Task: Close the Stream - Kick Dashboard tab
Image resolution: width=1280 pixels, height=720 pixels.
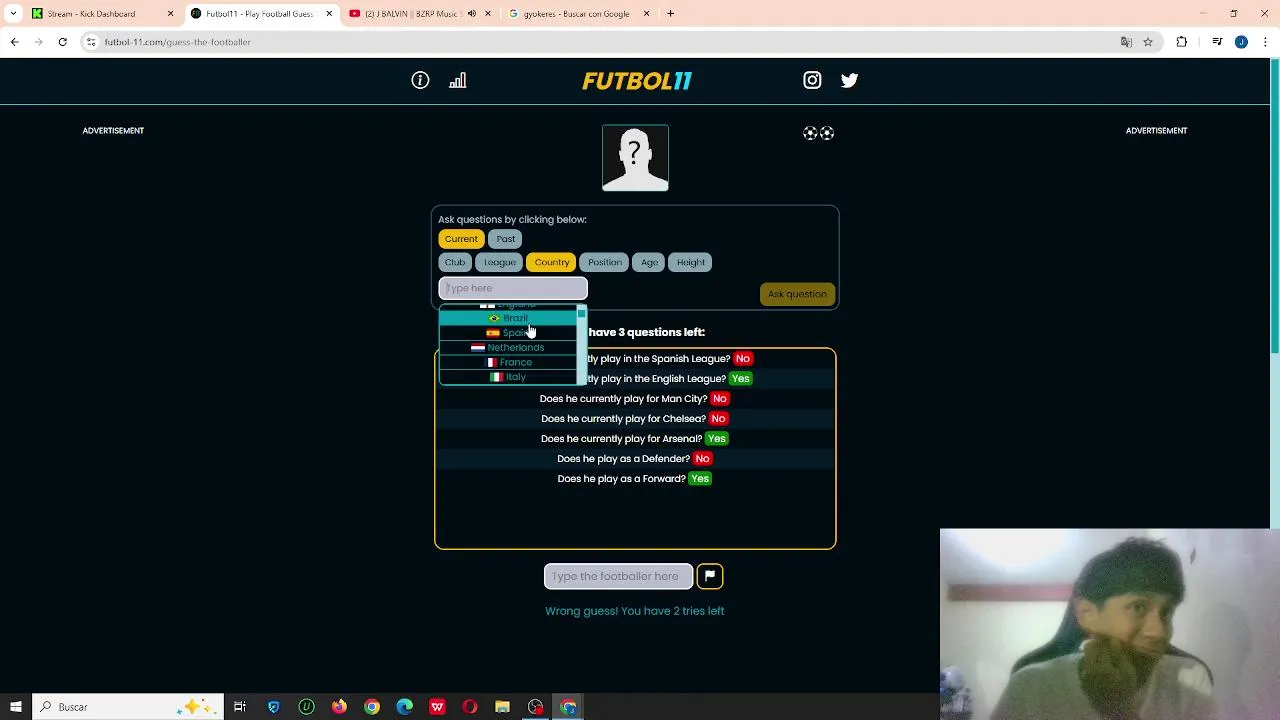Action: [170, 14]
